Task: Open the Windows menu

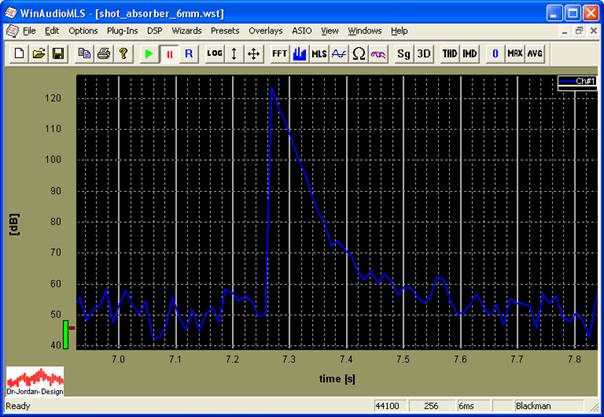Action: click(364, 31)
